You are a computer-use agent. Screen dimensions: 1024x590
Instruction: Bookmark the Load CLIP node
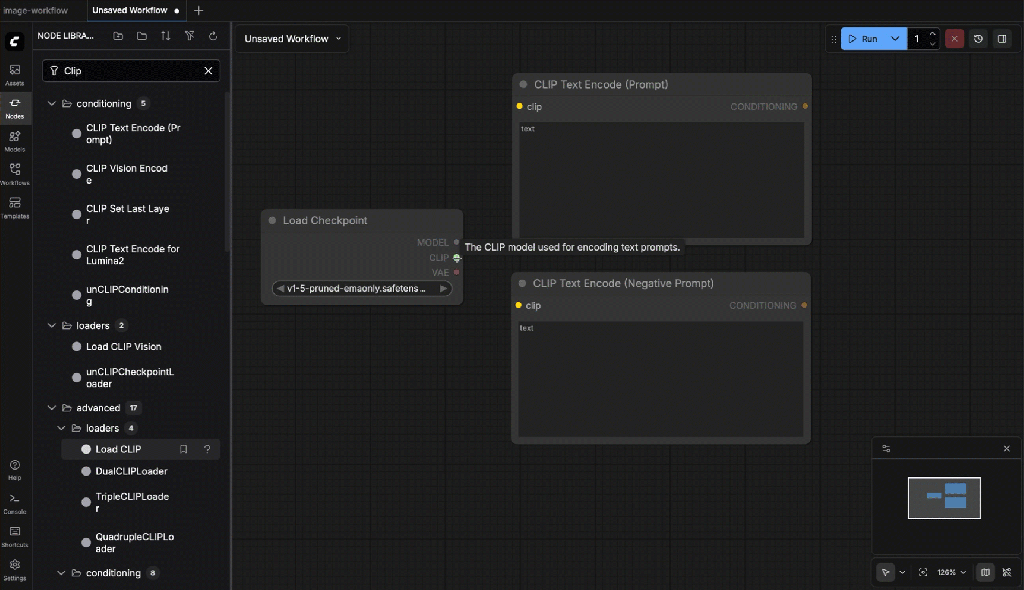(x=183, y=450)
